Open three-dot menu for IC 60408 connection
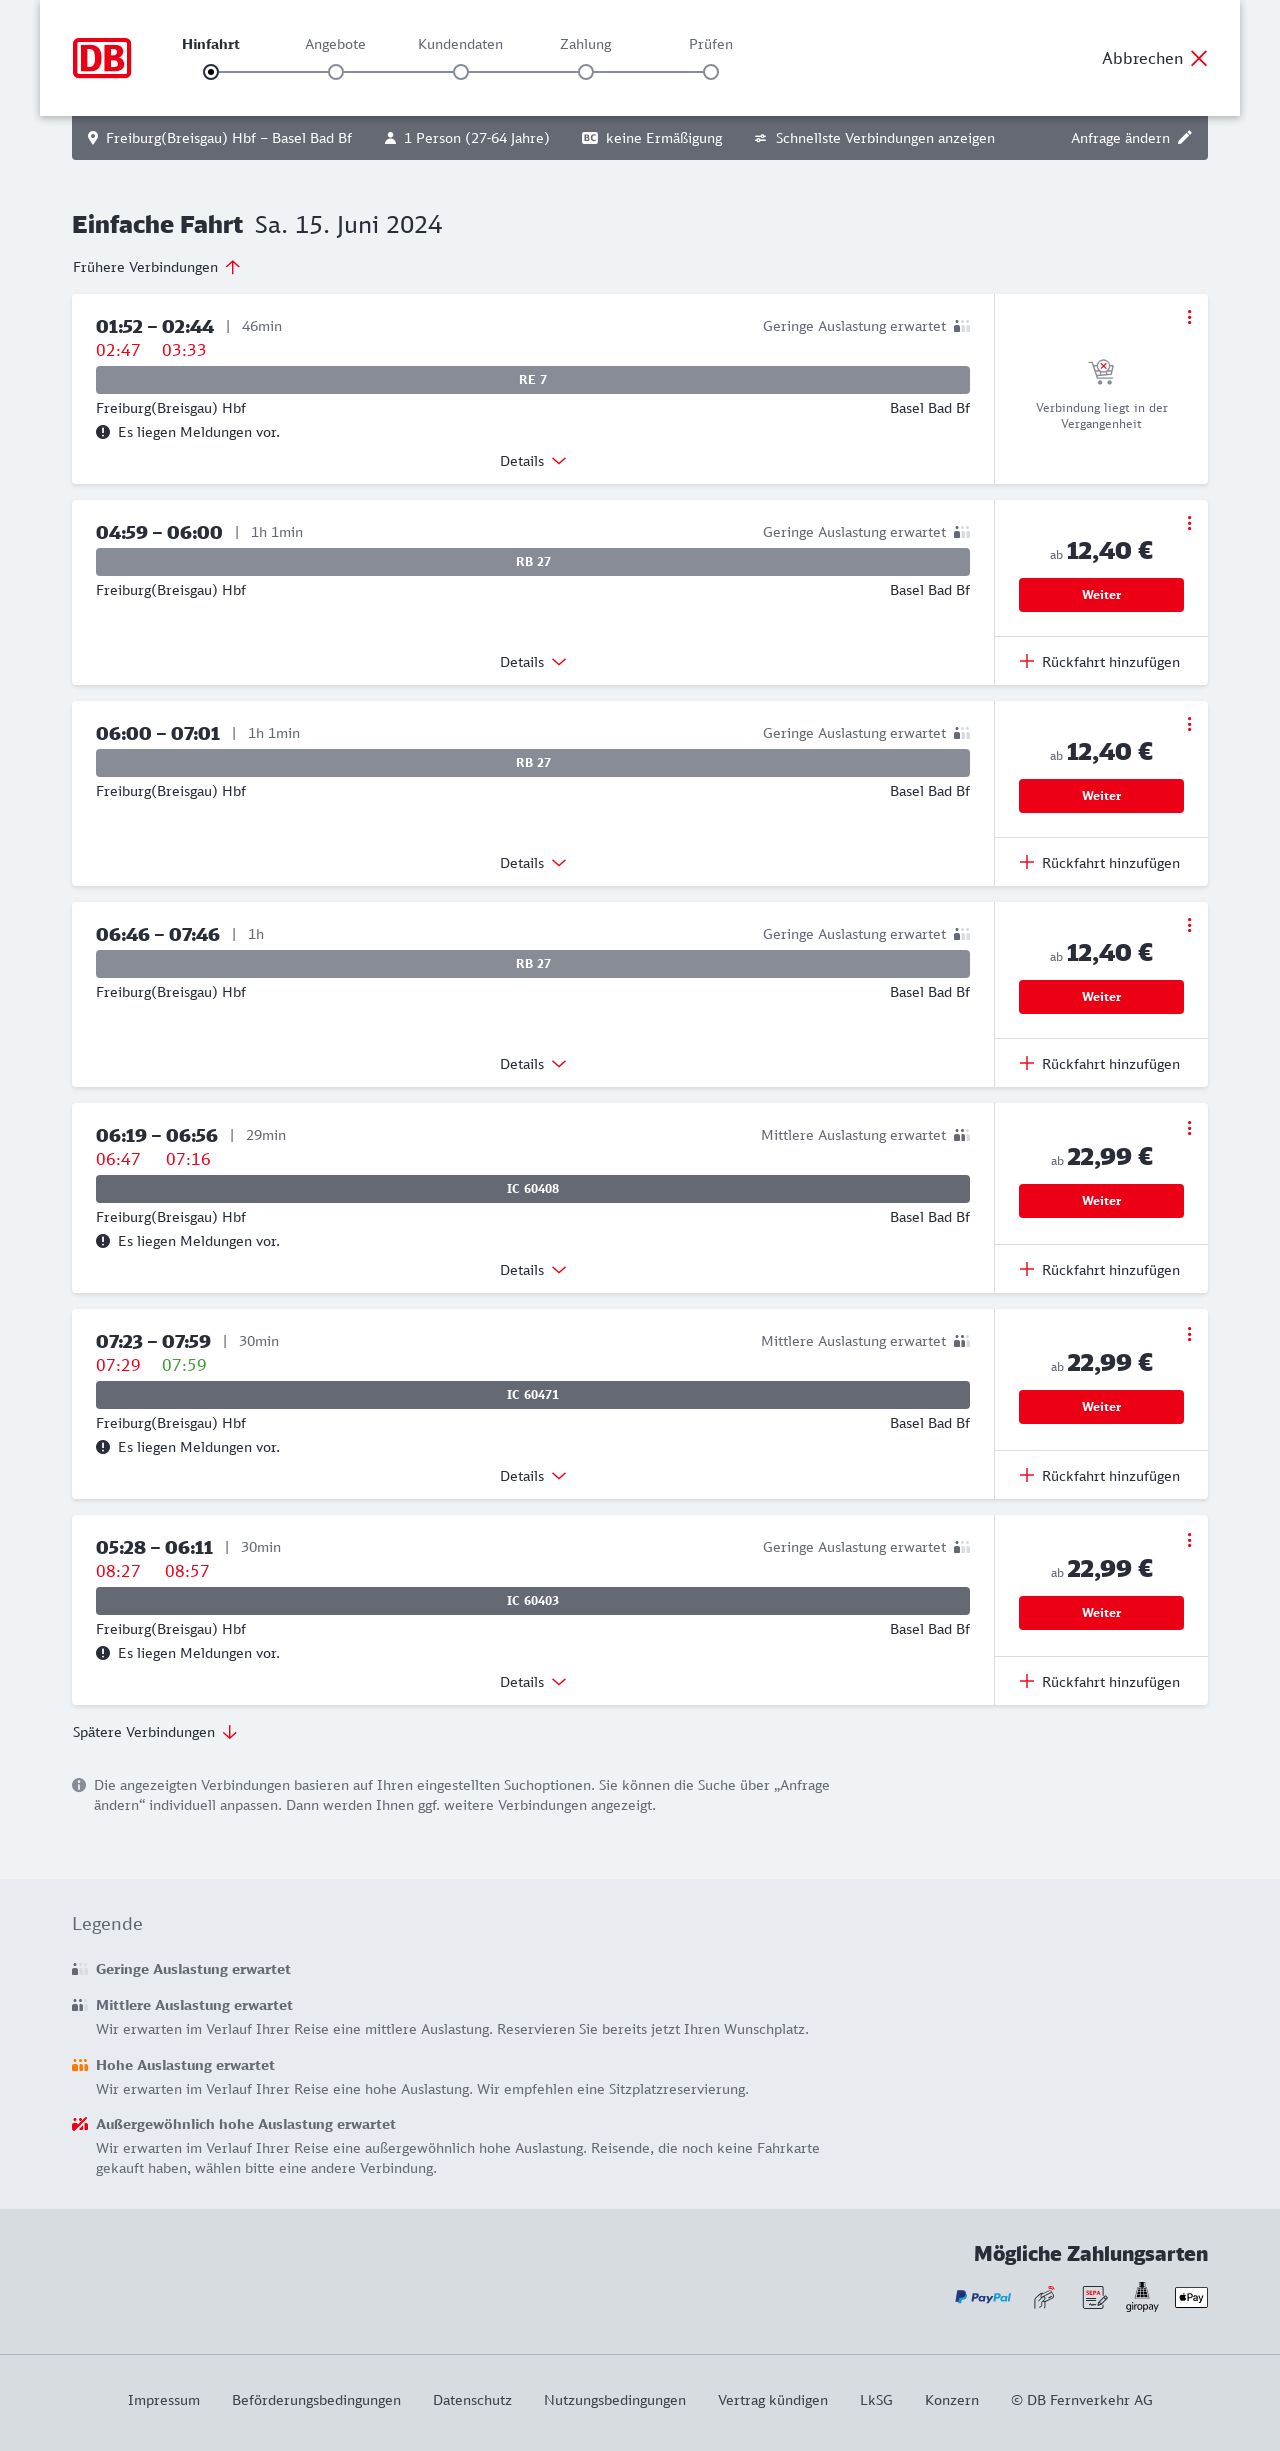The image size is (1280, 2451). [x=1189, y=1128]
